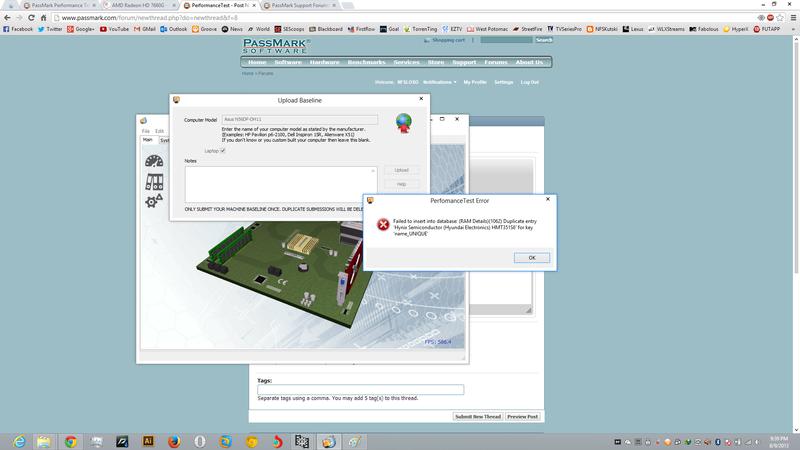
Task: Open Firefox from the taskbar
Action: point(174,441)
